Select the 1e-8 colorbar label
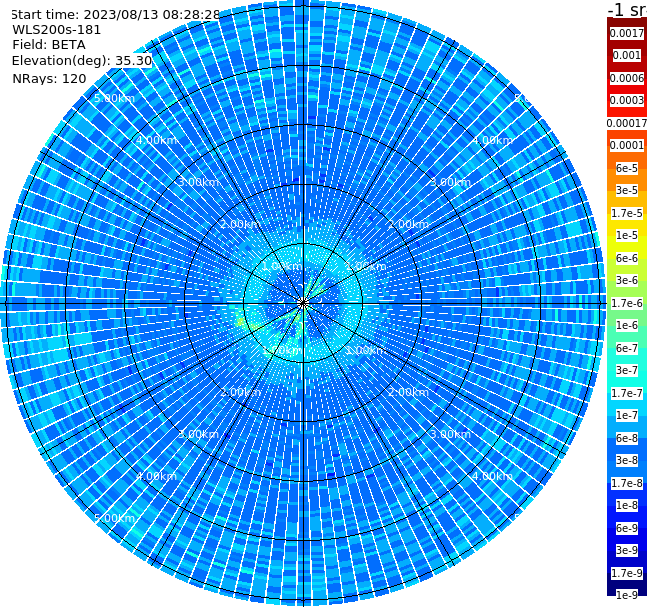This screenshot has width=647, height=607. 627,505
